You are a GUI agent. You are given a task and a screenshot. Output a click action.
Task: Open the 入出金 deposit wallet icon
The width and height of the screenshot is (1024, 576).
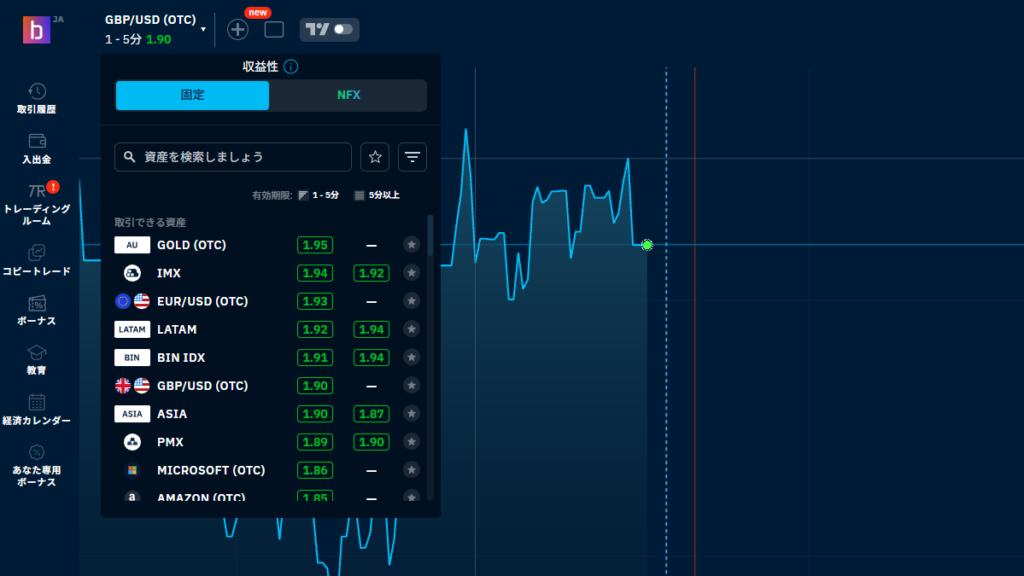click(36, 148)
